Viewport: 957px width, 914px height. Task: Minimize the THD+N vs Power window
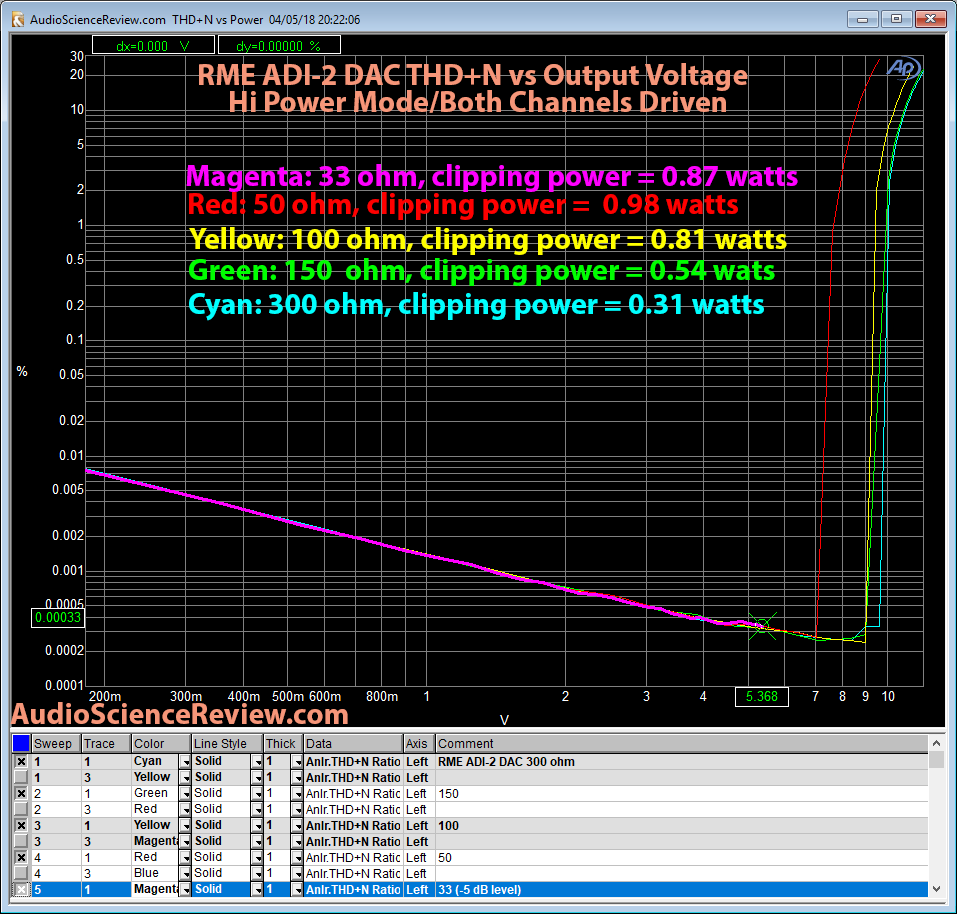point(862,19)
